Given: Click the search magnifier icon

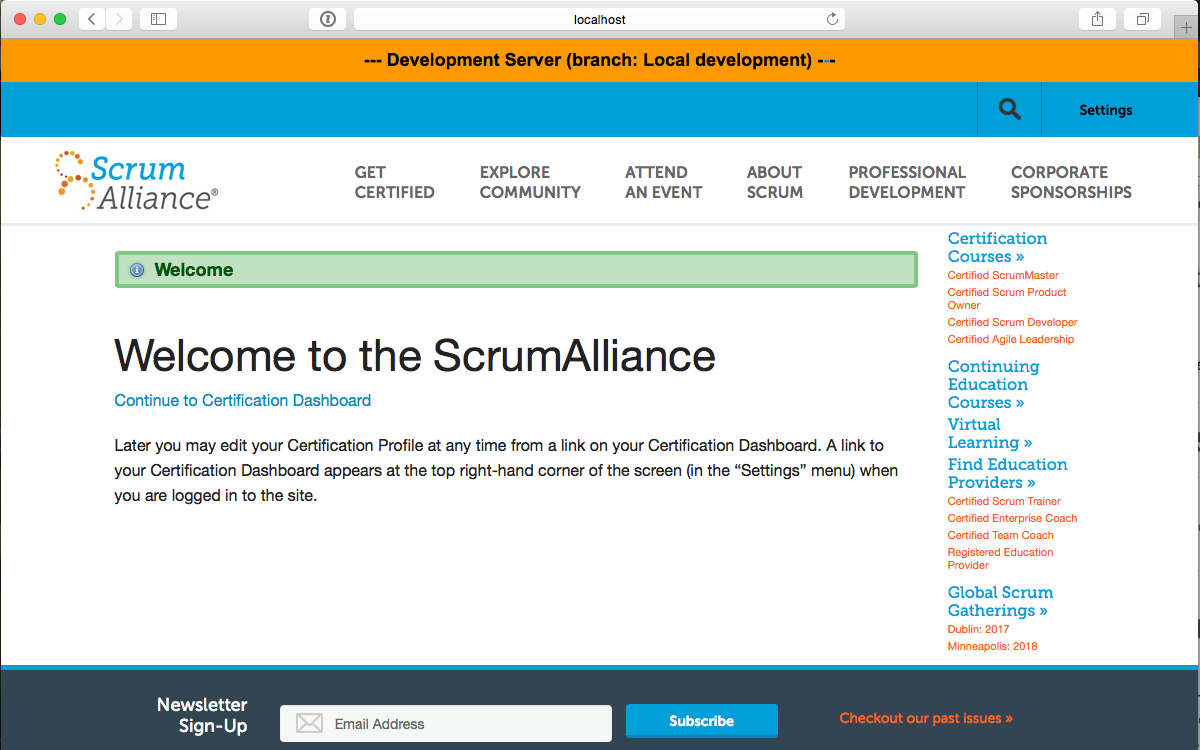Looking at the screenshot, I should tap(1010, 109).
